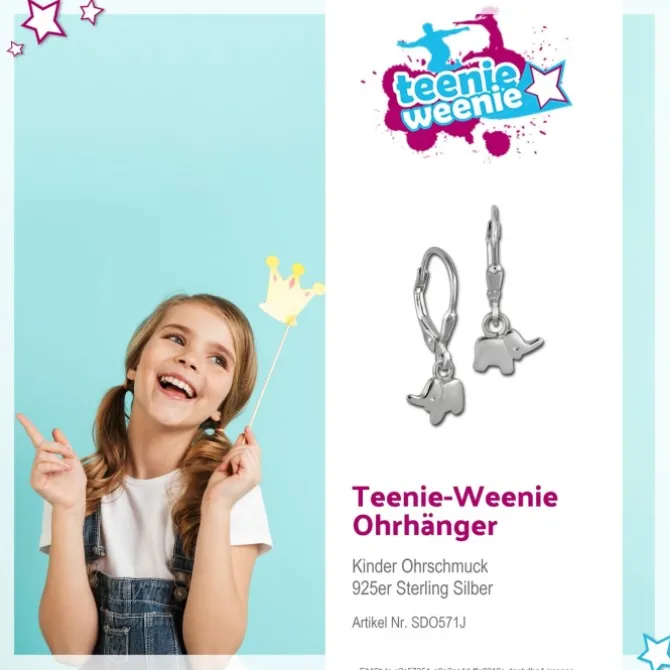Select the right earring hook clasp
The image size is (670, 670).
495,259
